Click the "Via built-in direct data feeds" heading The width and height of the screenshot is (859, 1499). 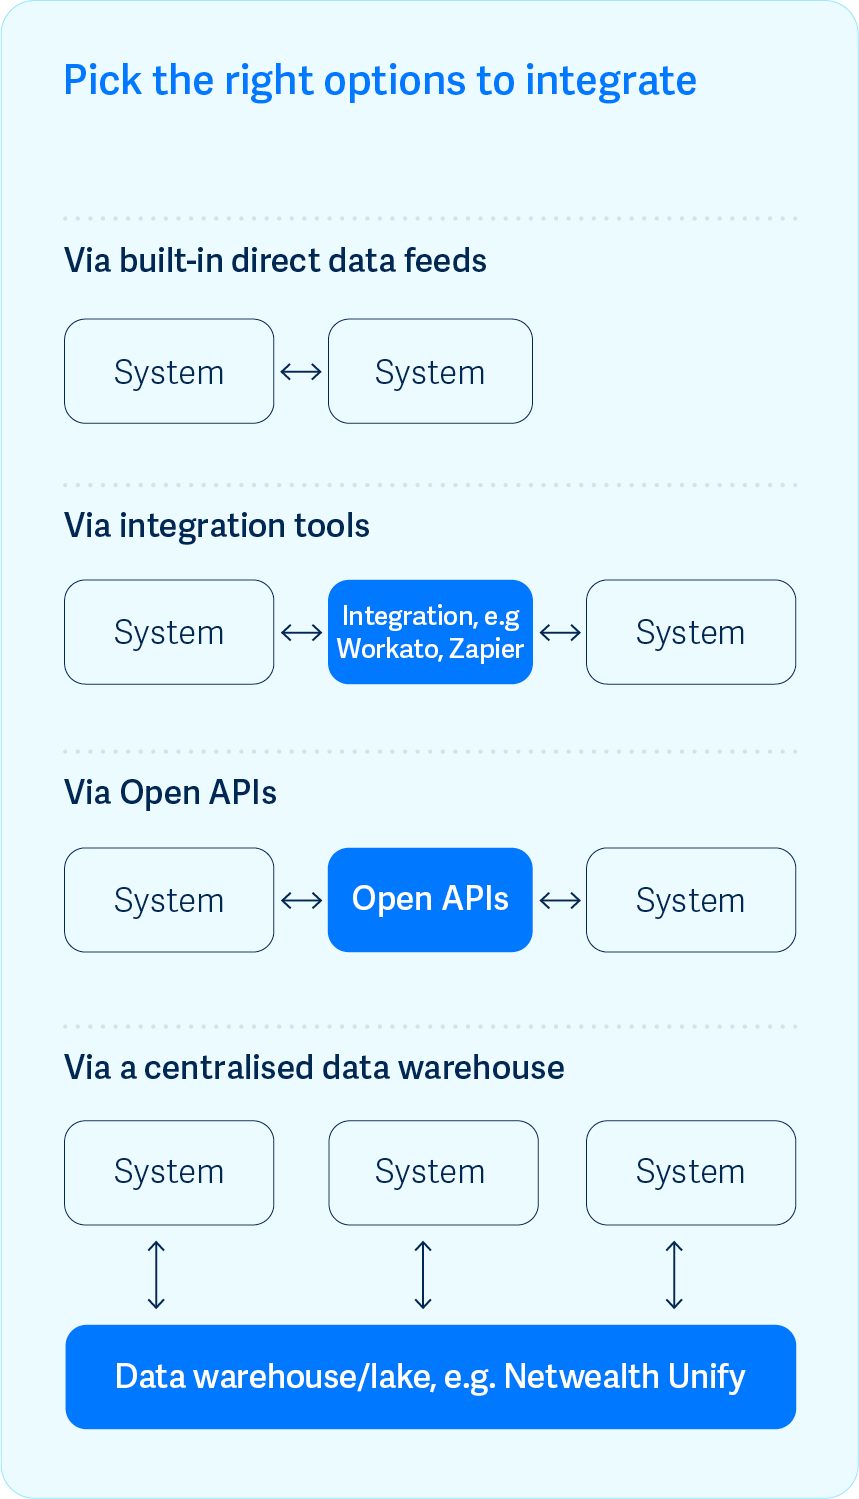(x=275, y=261)
